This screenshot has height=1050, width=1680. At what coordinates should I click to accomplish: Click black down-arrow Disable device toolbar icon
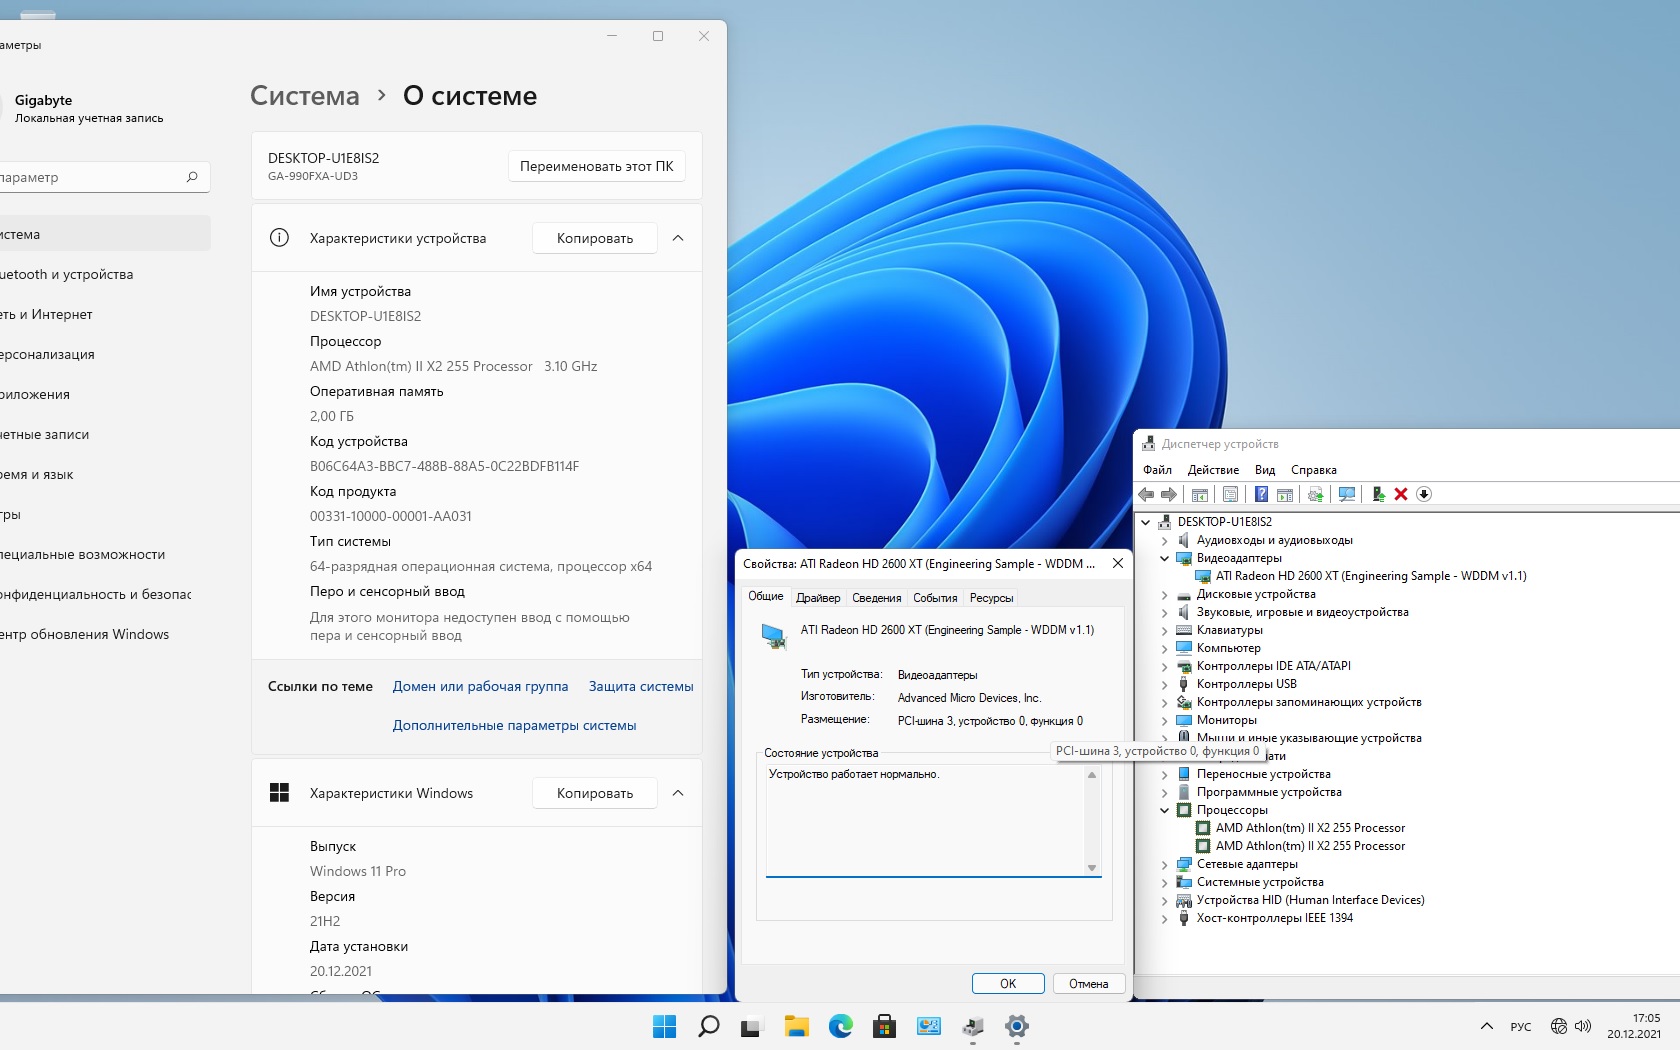point(1424,494)
